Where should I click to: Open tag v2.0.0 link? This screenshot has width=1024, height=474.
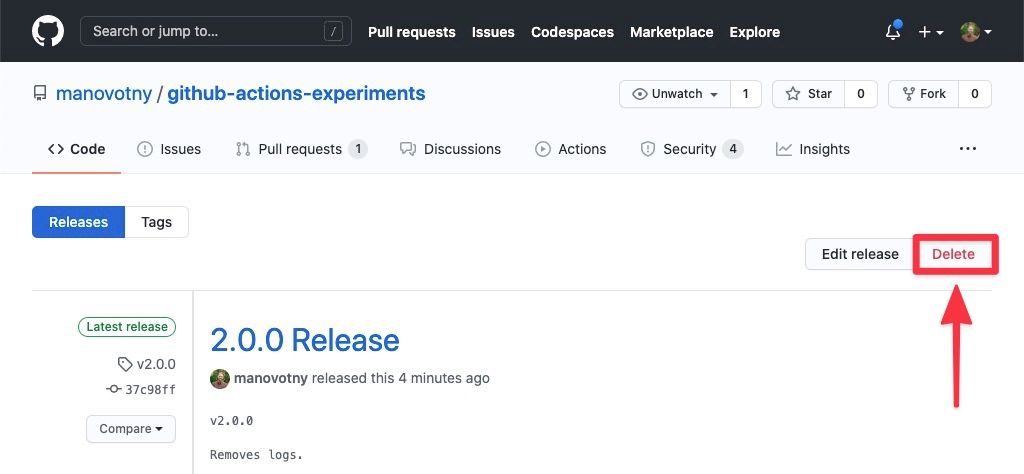[147, 364]
